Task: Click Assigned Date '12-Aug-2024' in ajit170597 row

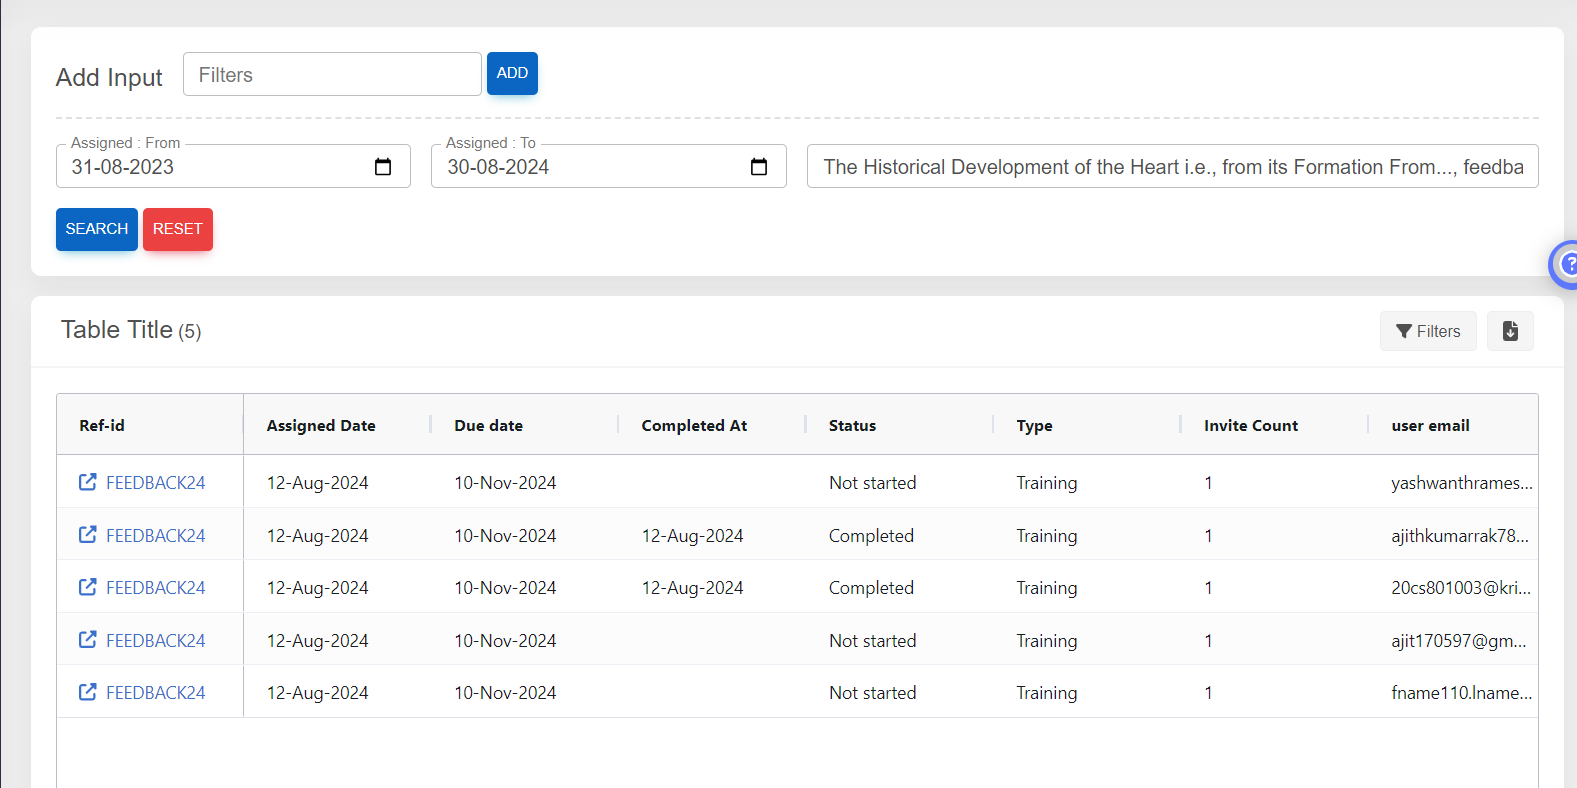Action: [x=317, y=641]
